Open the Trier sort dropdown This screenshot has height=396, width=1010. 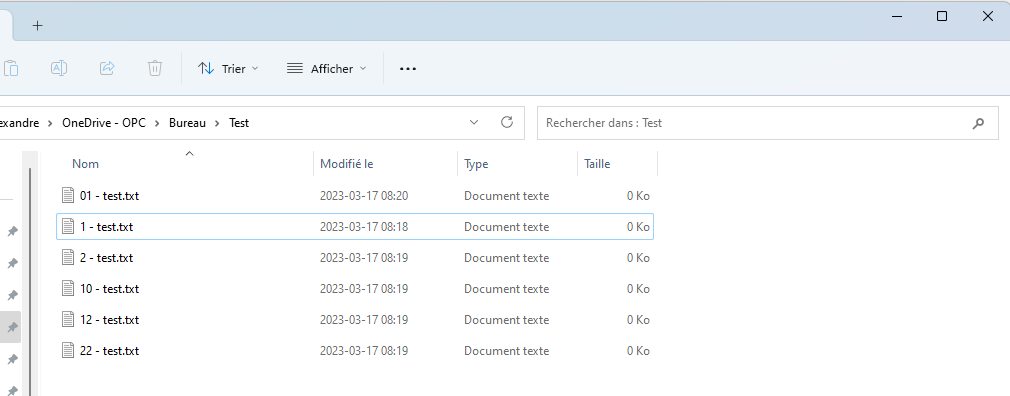[228, 68]
